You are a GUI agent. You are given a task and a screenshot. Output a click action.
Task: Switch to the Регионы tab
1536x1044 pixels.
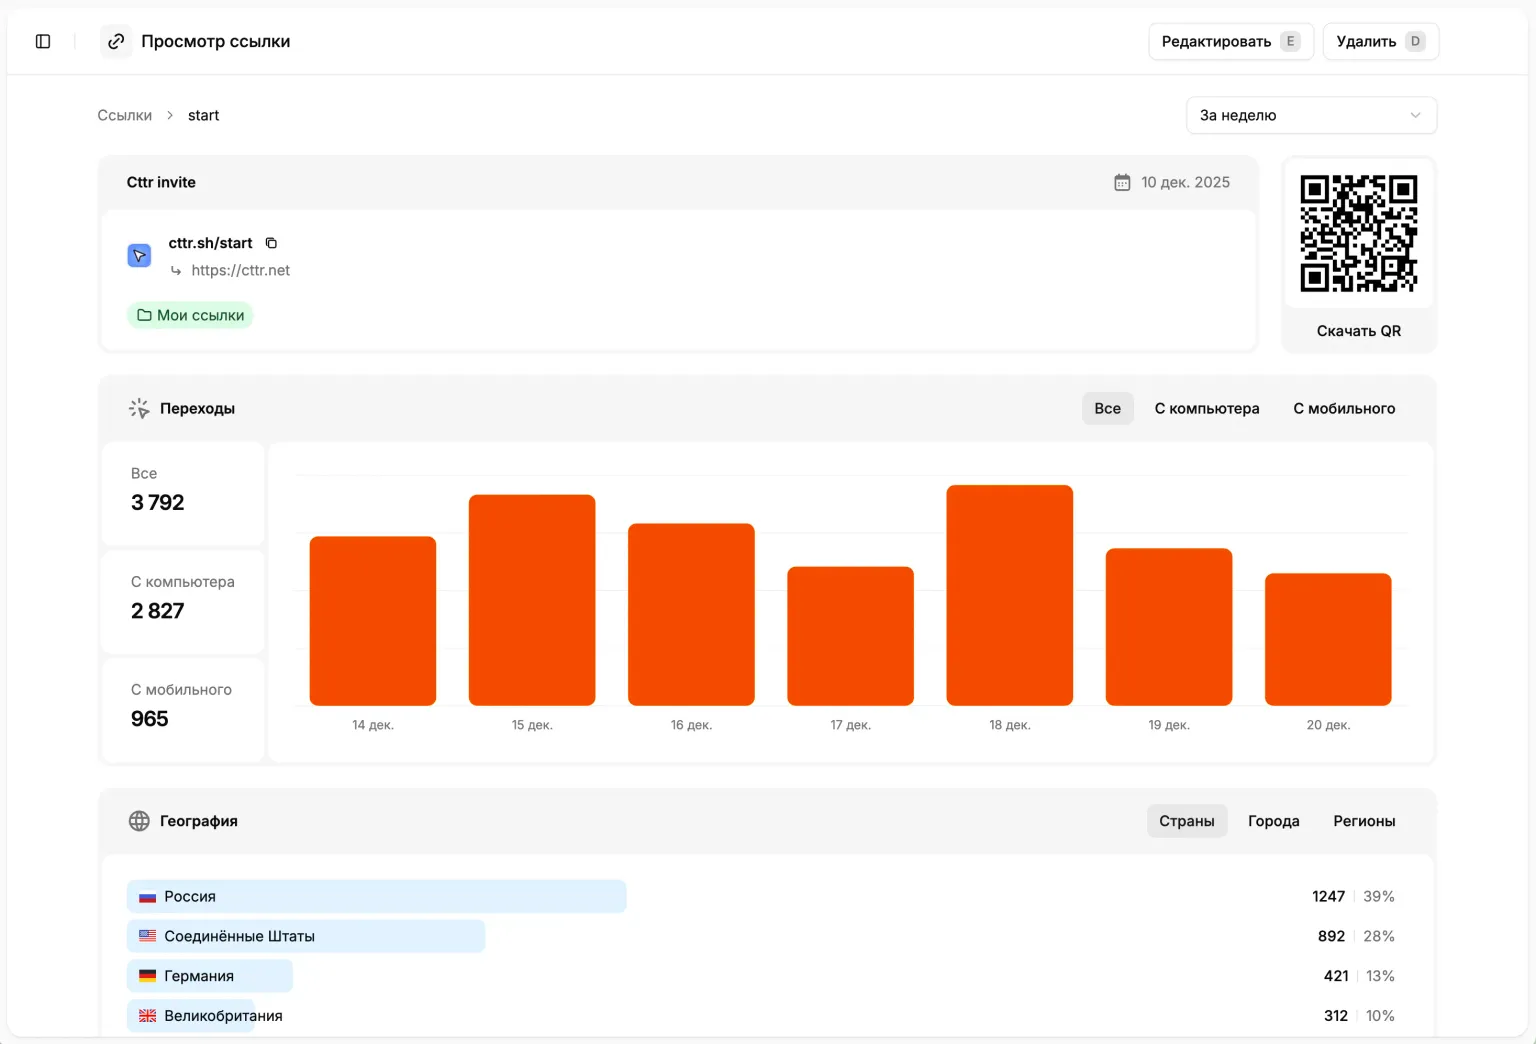tap(1363, 821)
